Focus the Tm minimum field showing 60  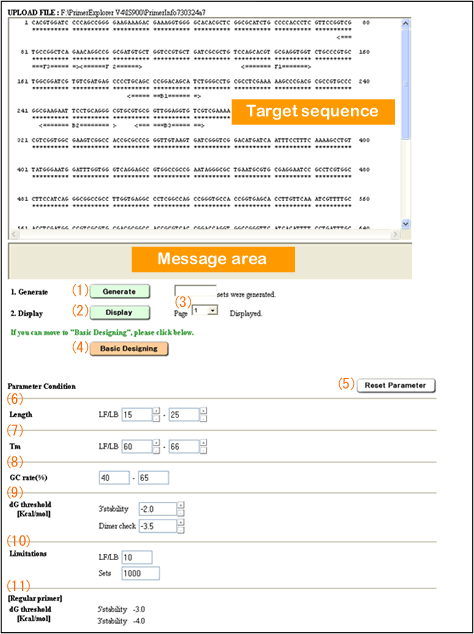[x=137, y=447]
